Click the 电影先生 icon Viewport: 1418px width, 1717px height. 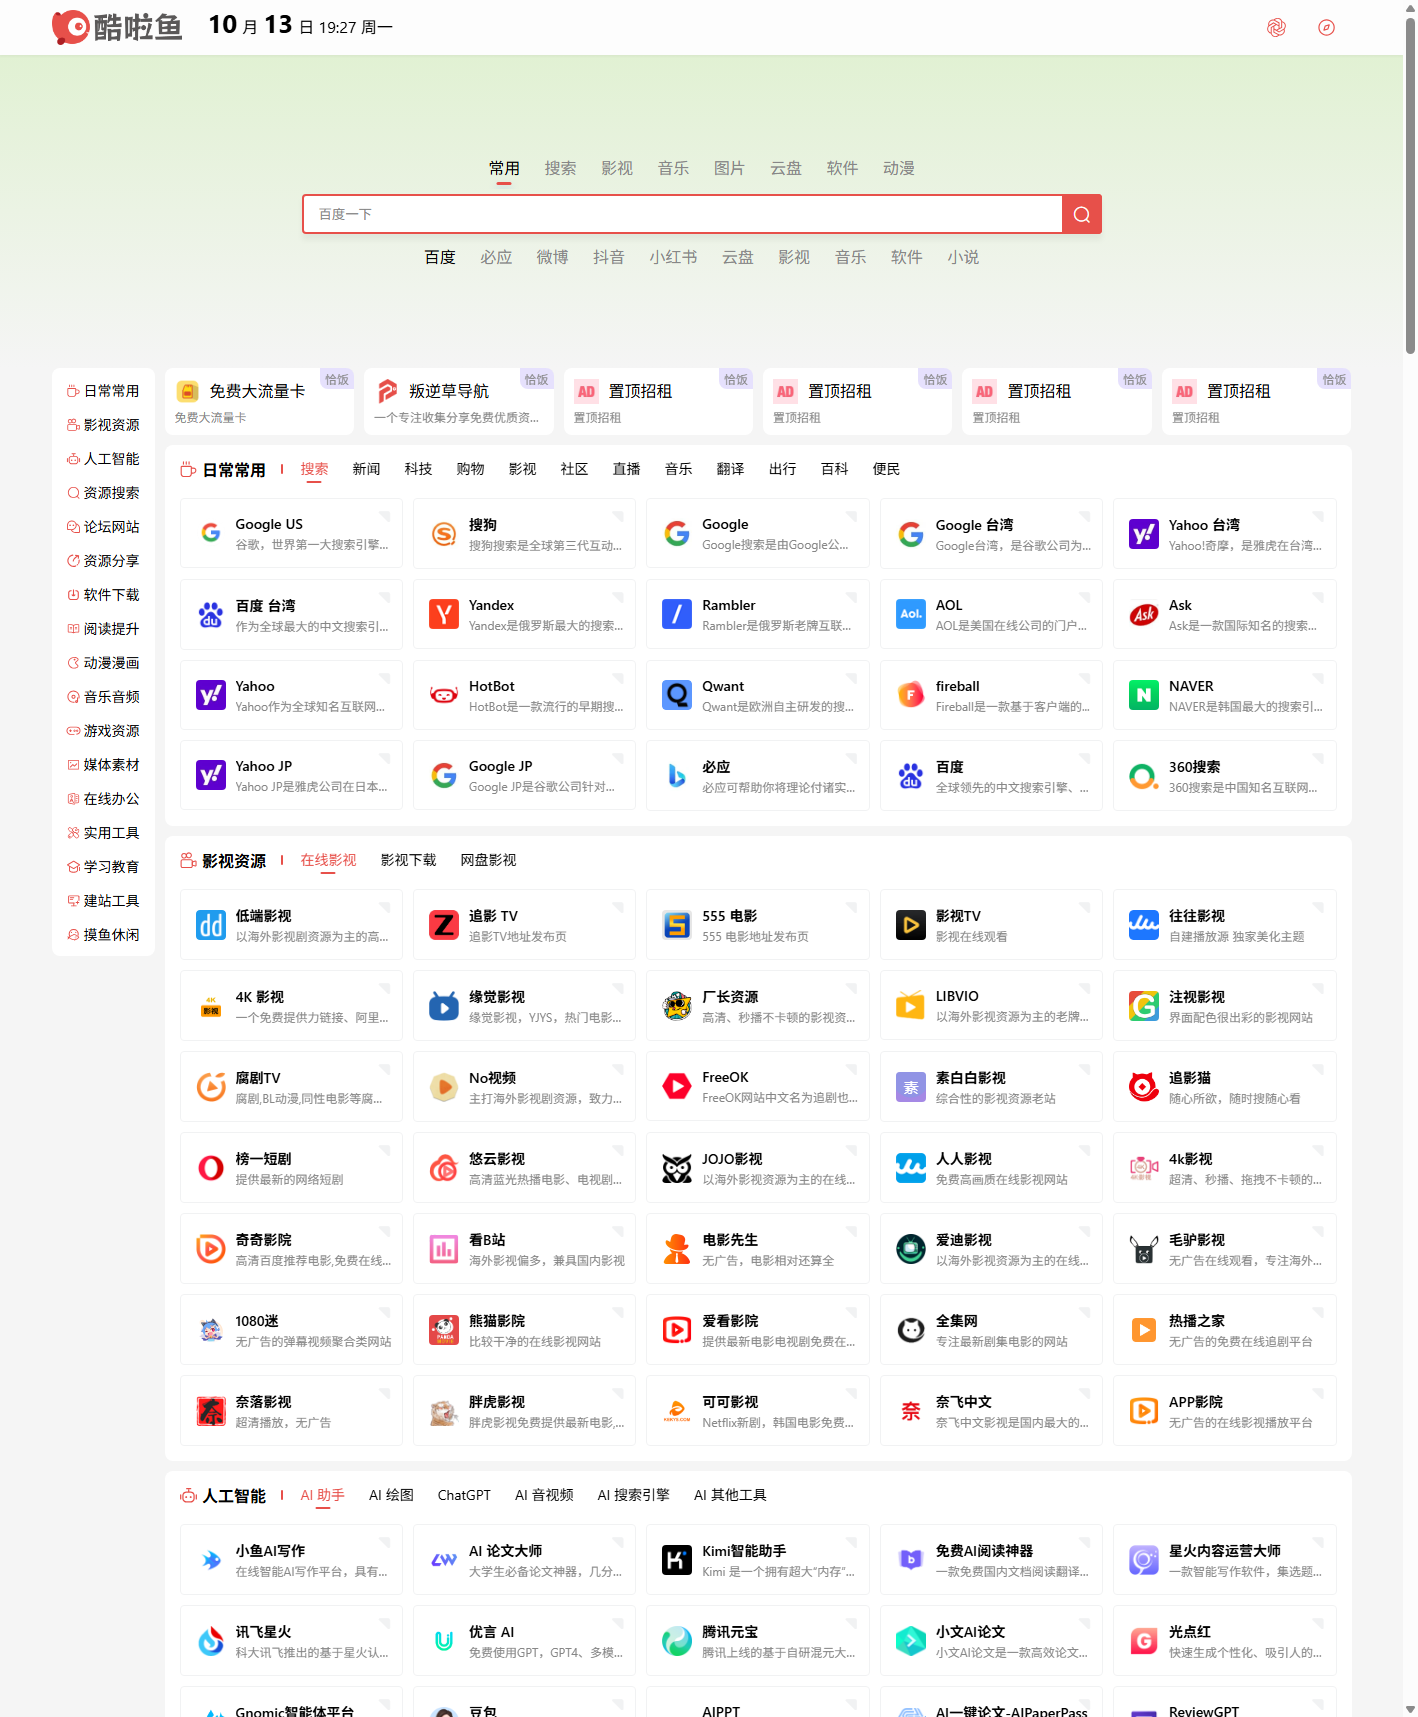point(677,1248)
